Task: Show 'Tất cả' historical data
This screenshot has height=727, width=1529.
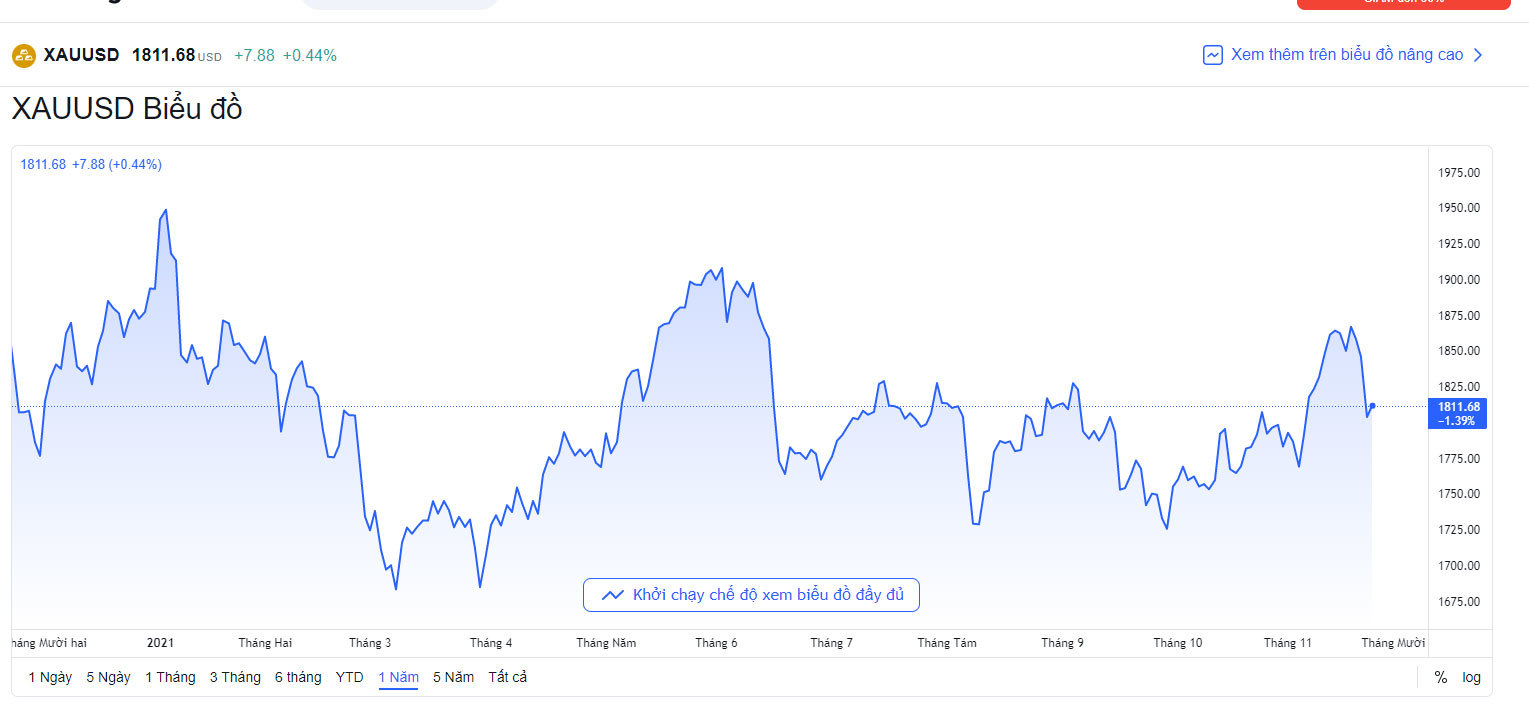Action: tap(507, 677)
